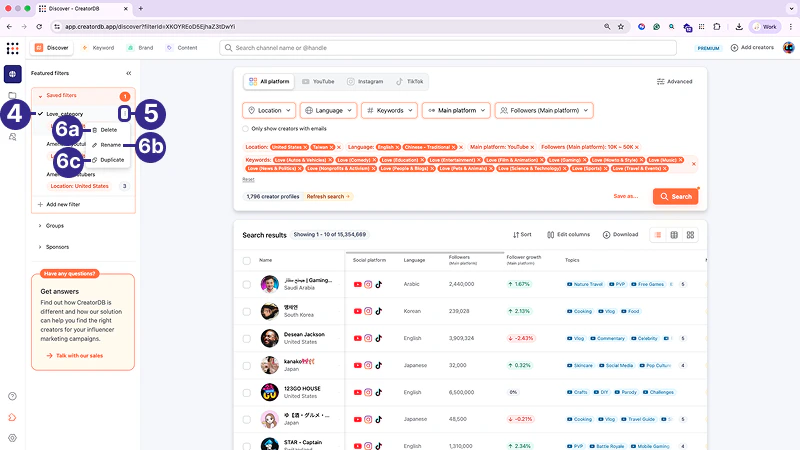Select the TikTok platform tab
800x450 pixels.
tap(410, 82)
